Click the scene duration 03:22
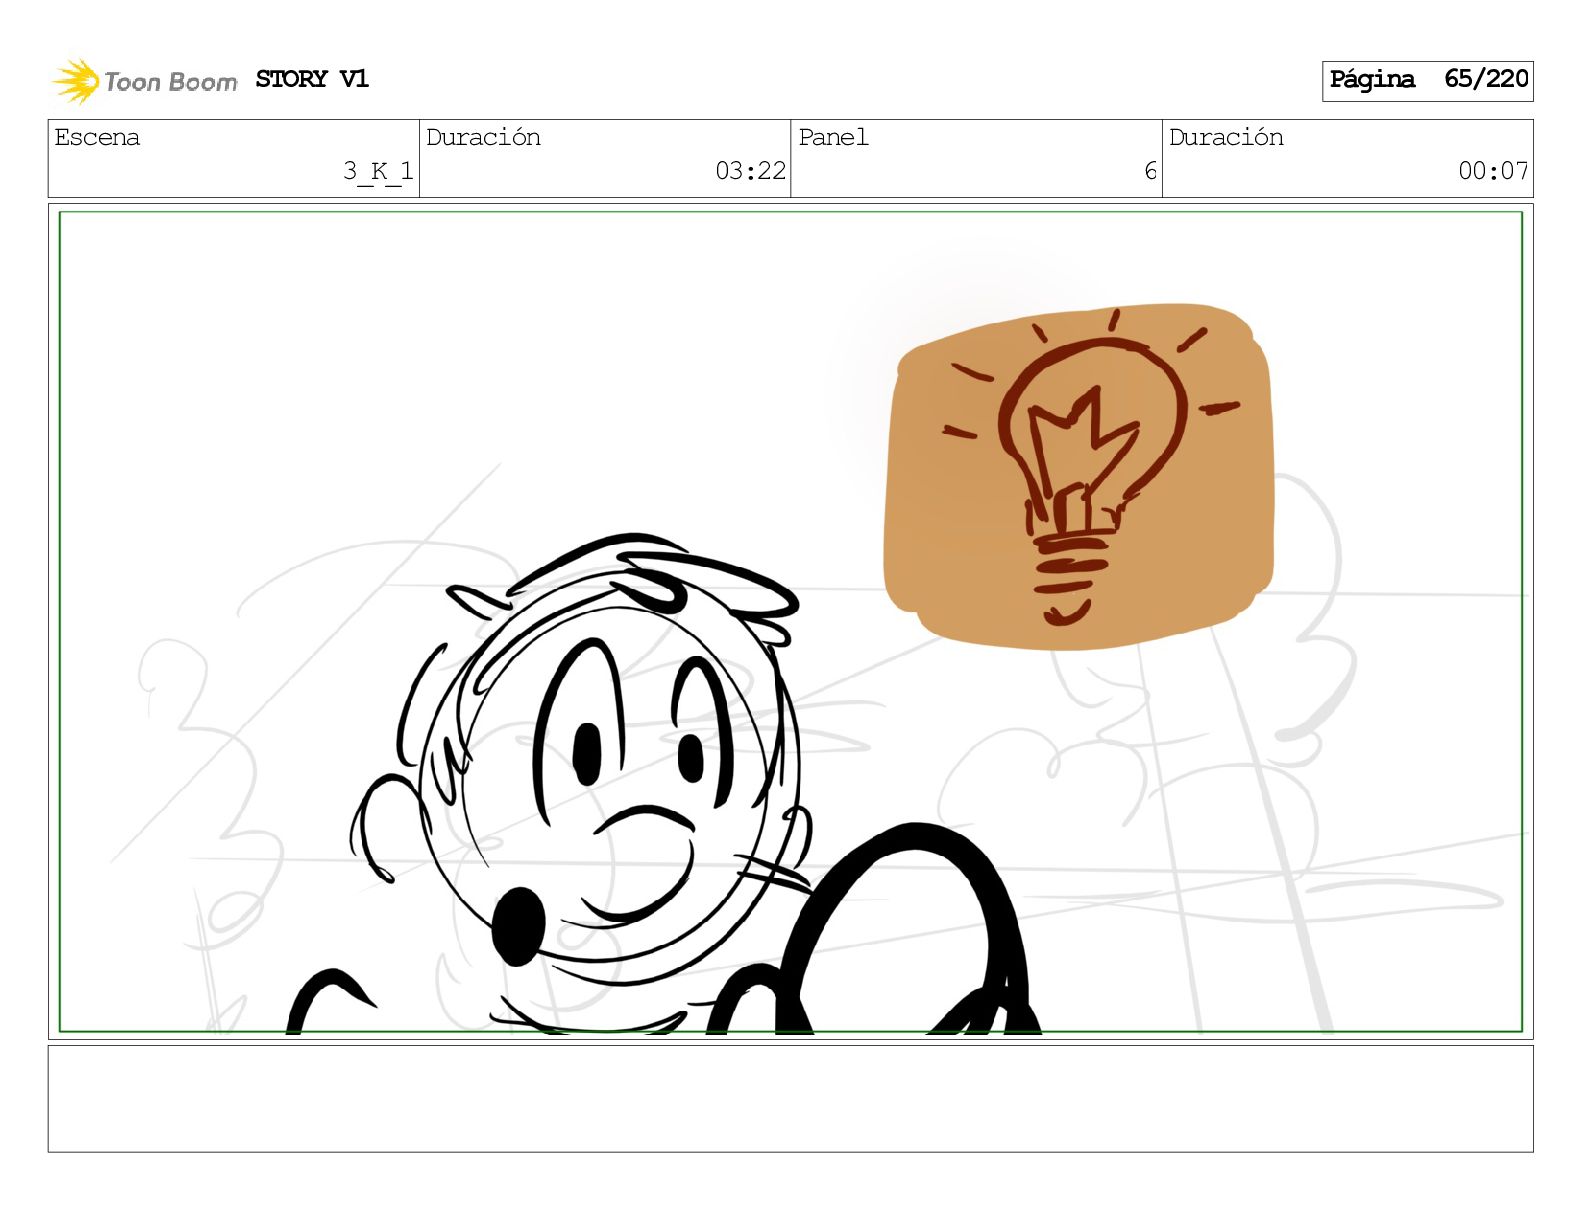The width and height of the screenshot is (1584, 1224). (750, 171)
